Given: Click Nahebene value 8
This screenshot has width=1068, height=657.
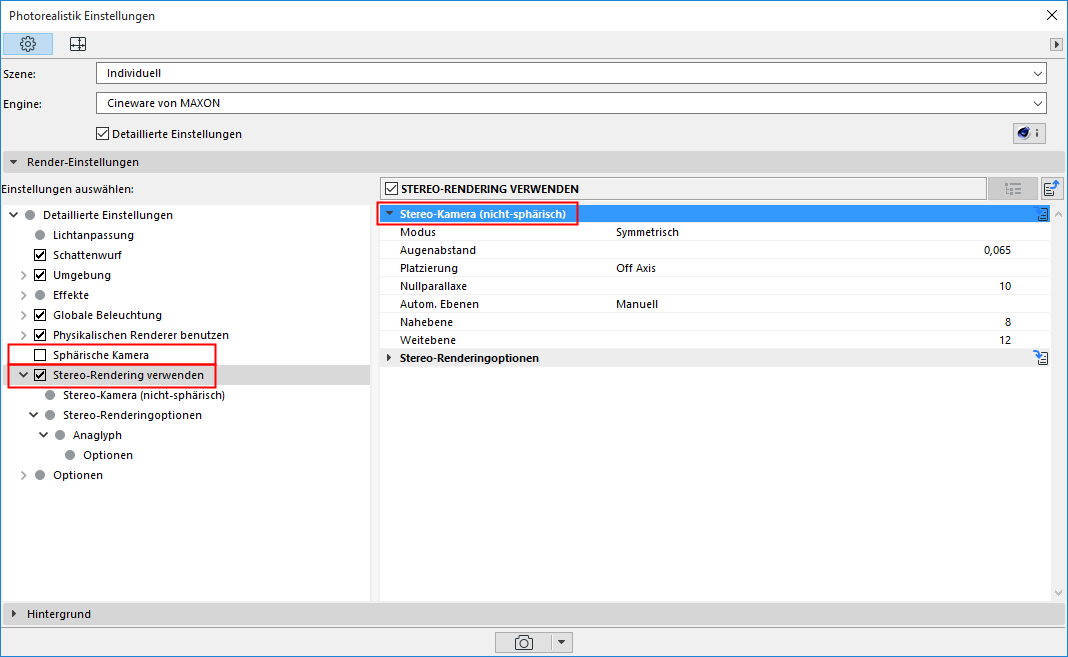Looking at the screenshot, I should tap(1008, 322).
